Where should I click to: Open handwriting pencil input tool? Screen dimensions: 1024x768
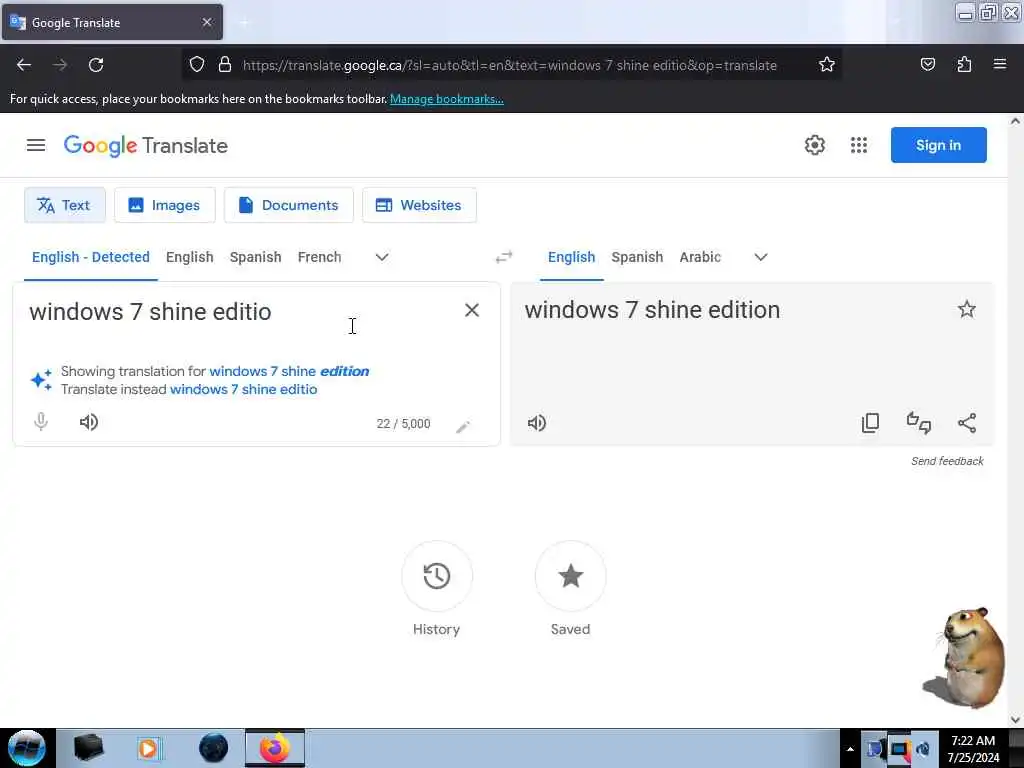coord(463,426)
